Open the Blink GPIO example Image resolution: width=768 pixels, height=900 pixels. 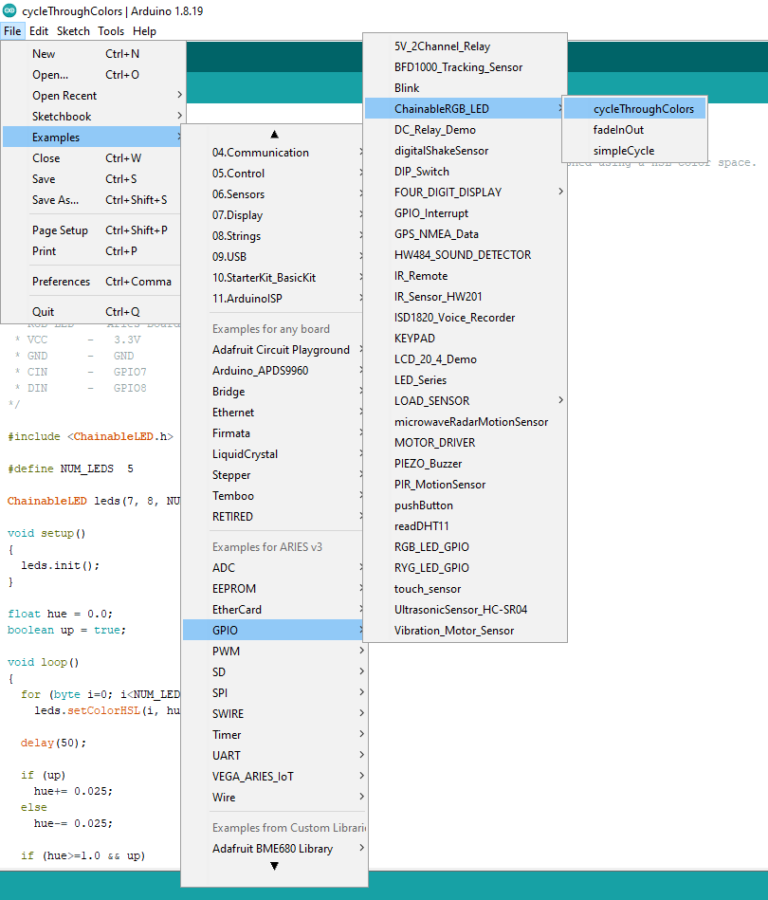[x=407, y=88]
